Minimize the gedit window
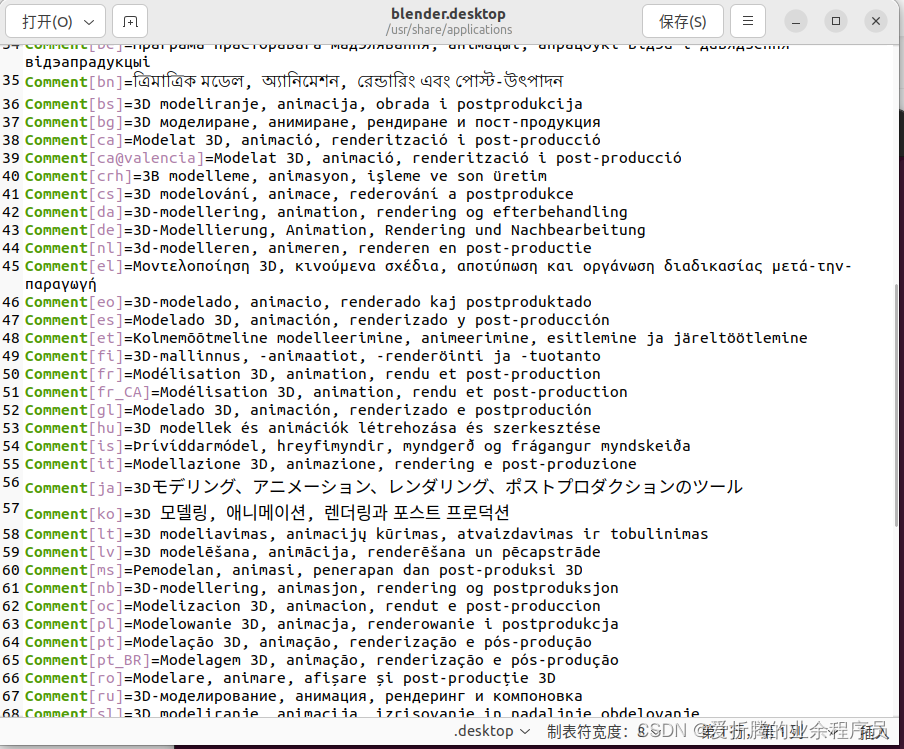The width and height of the screenshot is (904, 749). click(796, 21)
